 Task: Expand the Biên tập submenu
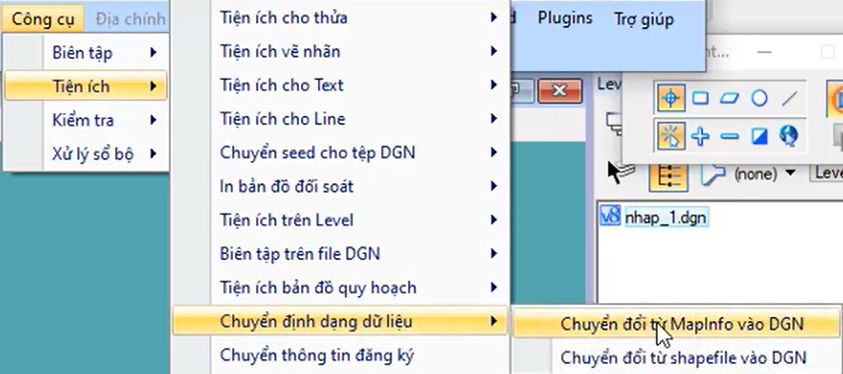(86, 53)
